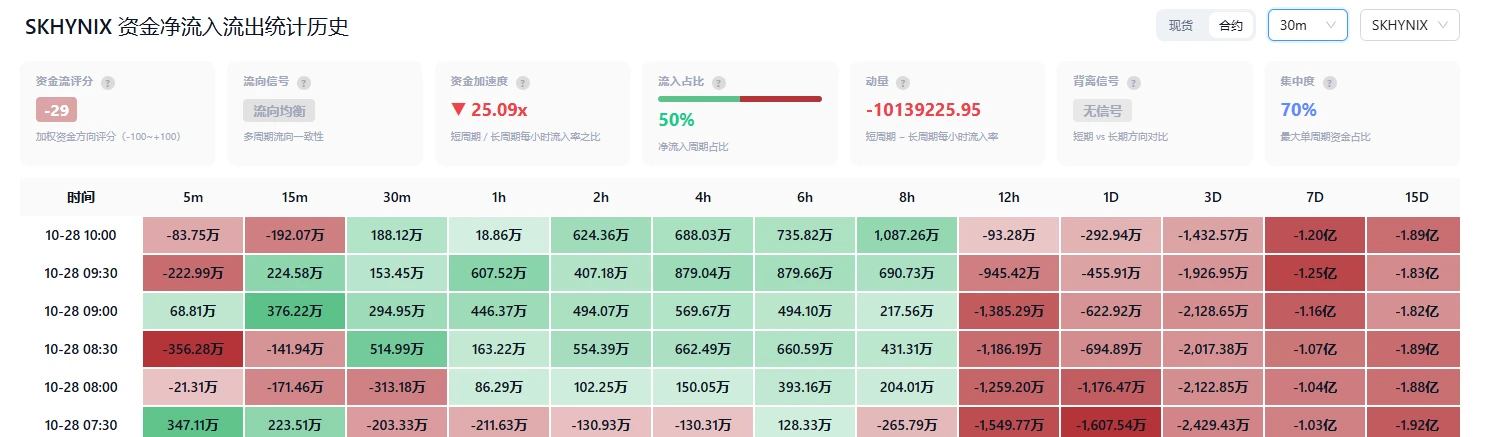This screenshot has height=437, width=1509.
Task: Select the 10-28 10:00 row label
Action: (81, 236)
